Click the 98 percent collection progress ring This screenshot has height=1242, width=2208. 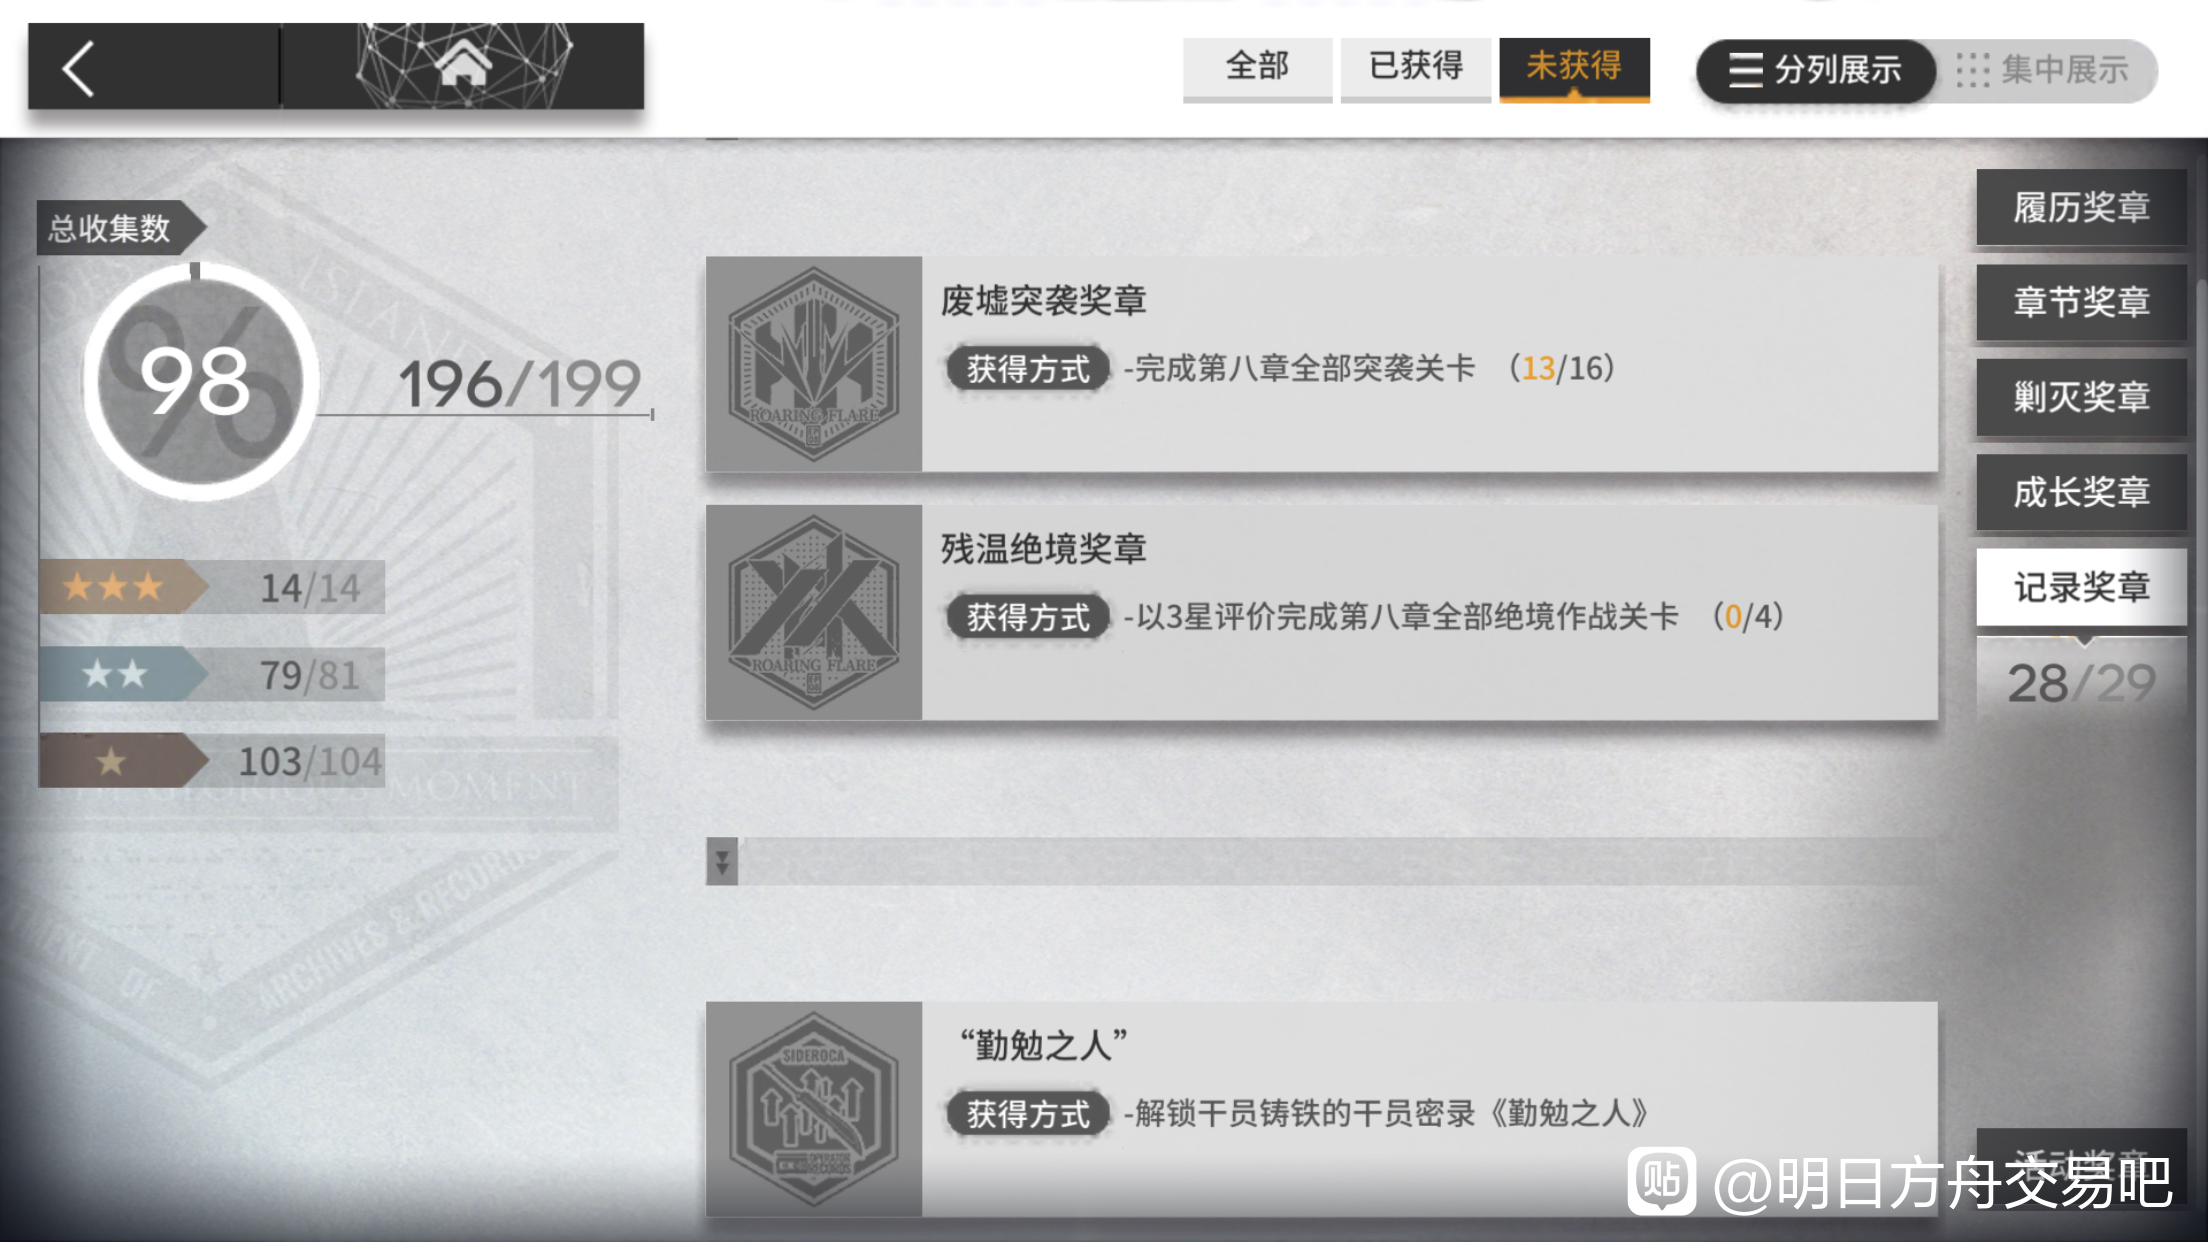point(201,381)
